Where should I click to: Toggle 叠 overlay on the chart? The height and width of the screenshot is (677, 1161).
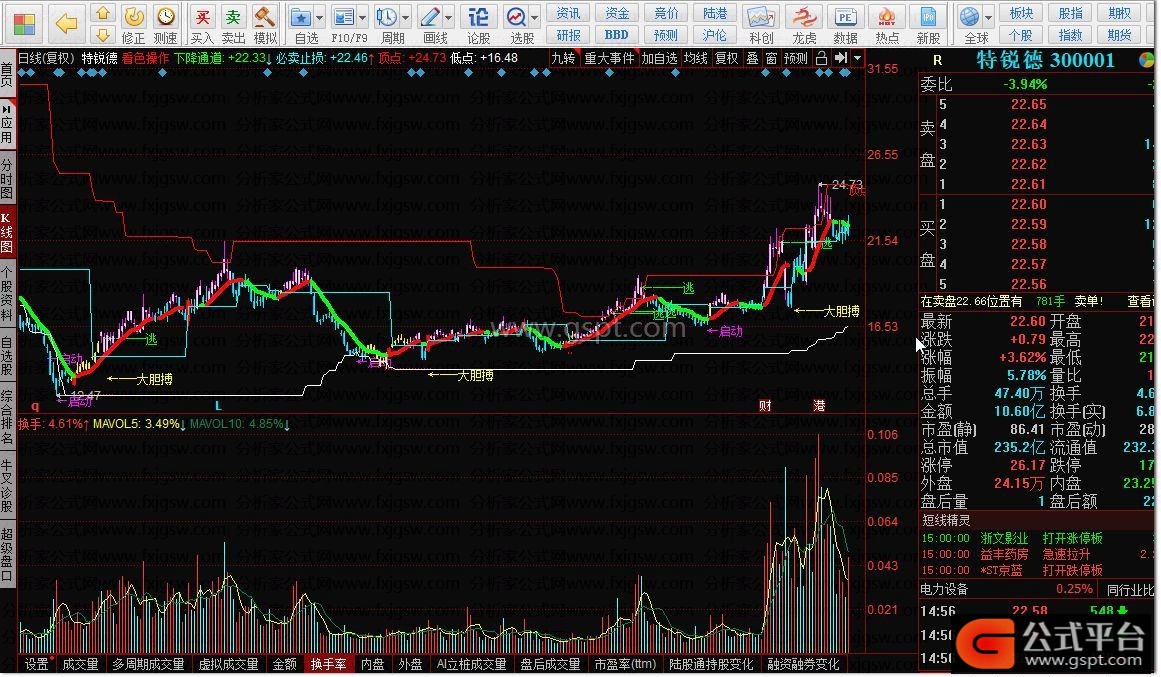pyautogui.click(x=752, y=58)
